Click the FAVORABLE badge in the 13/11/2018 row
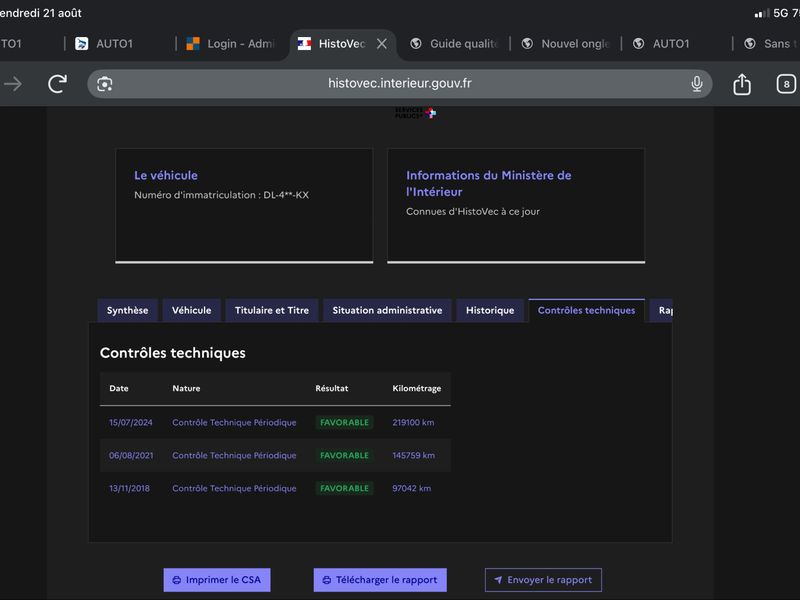The width and height of the screenshot is (800, 600). 344,488
